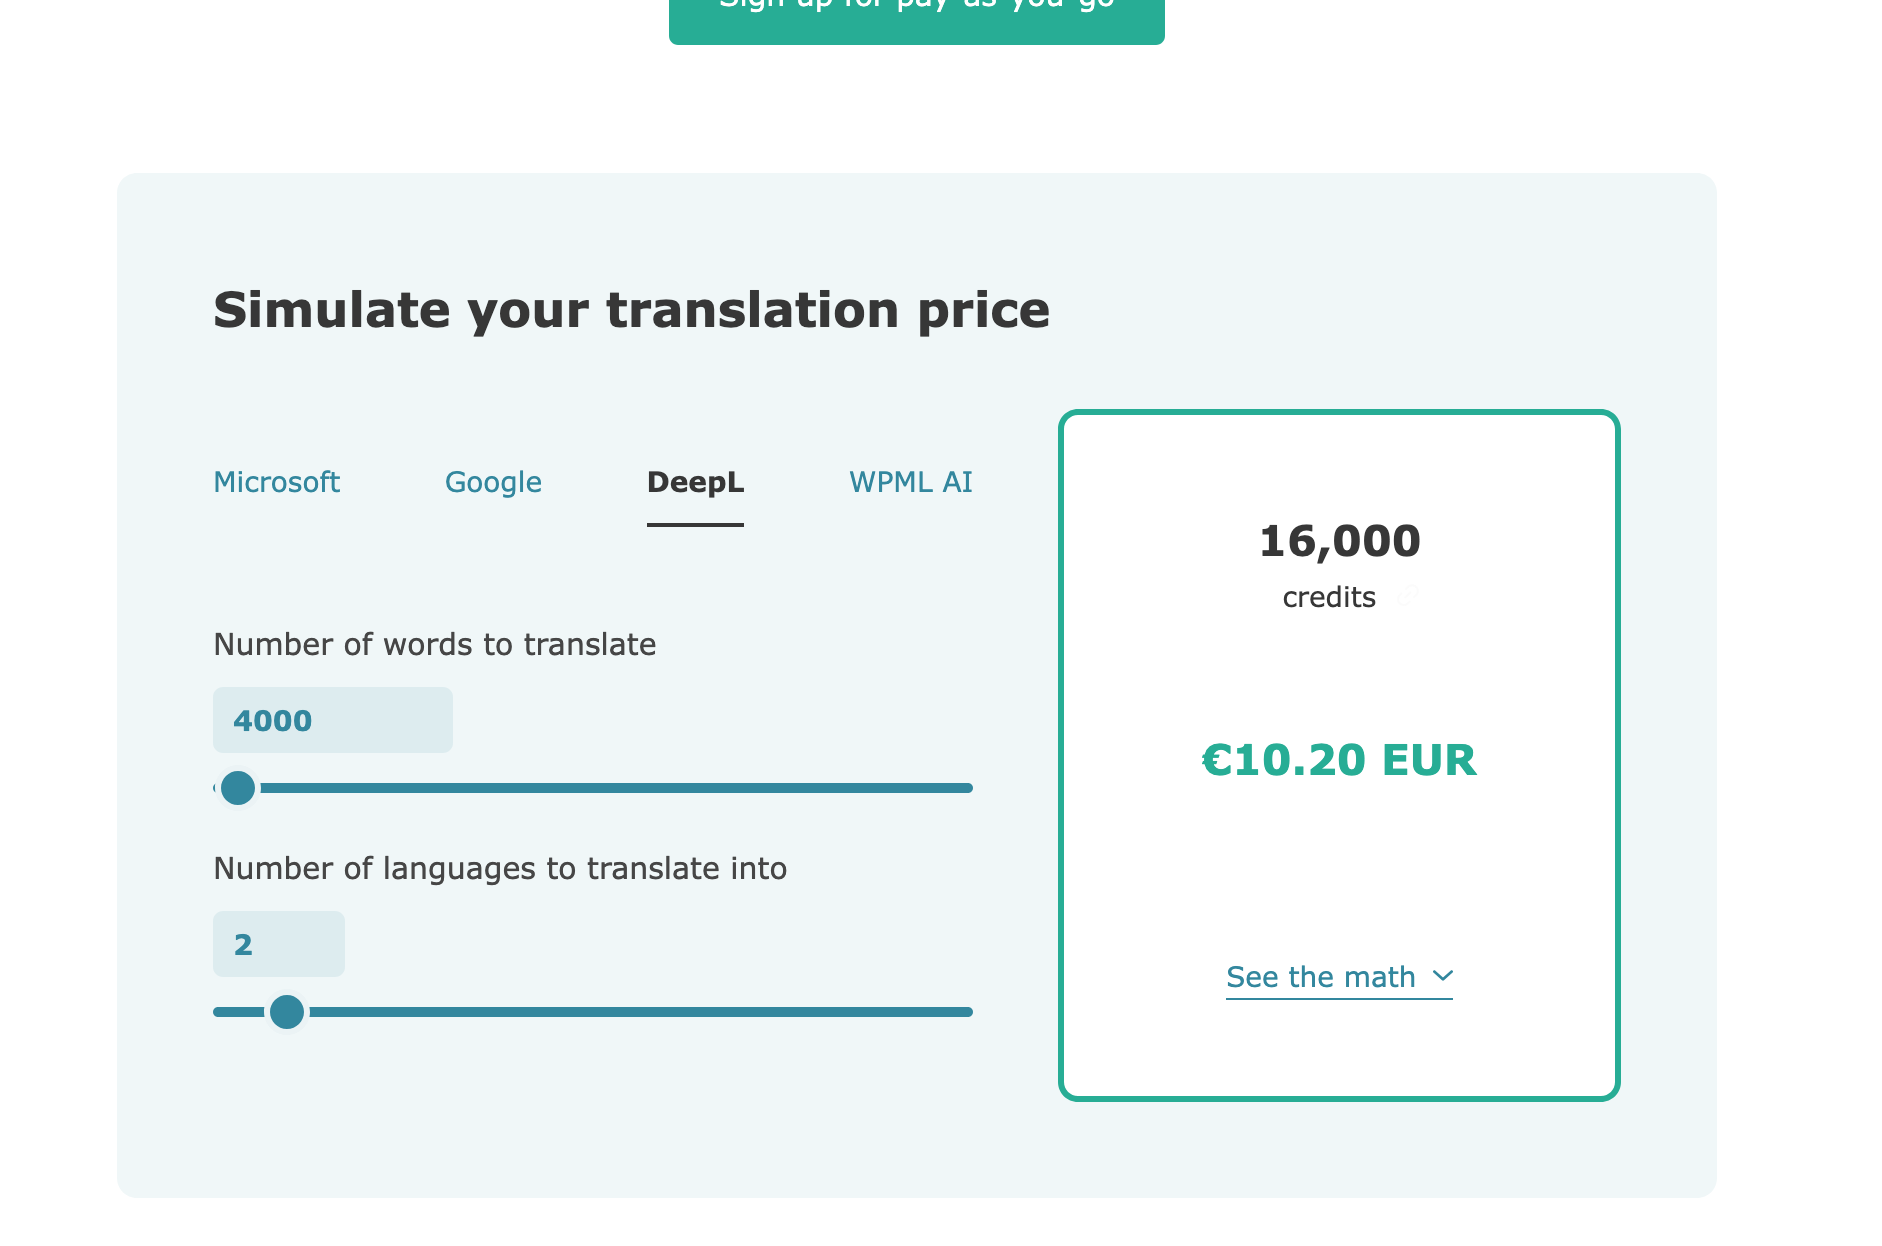Click the faint link icon beside credits
Image resolution: width=1882 pixels, height=1246 pixels.
(x=1407, y=597)
